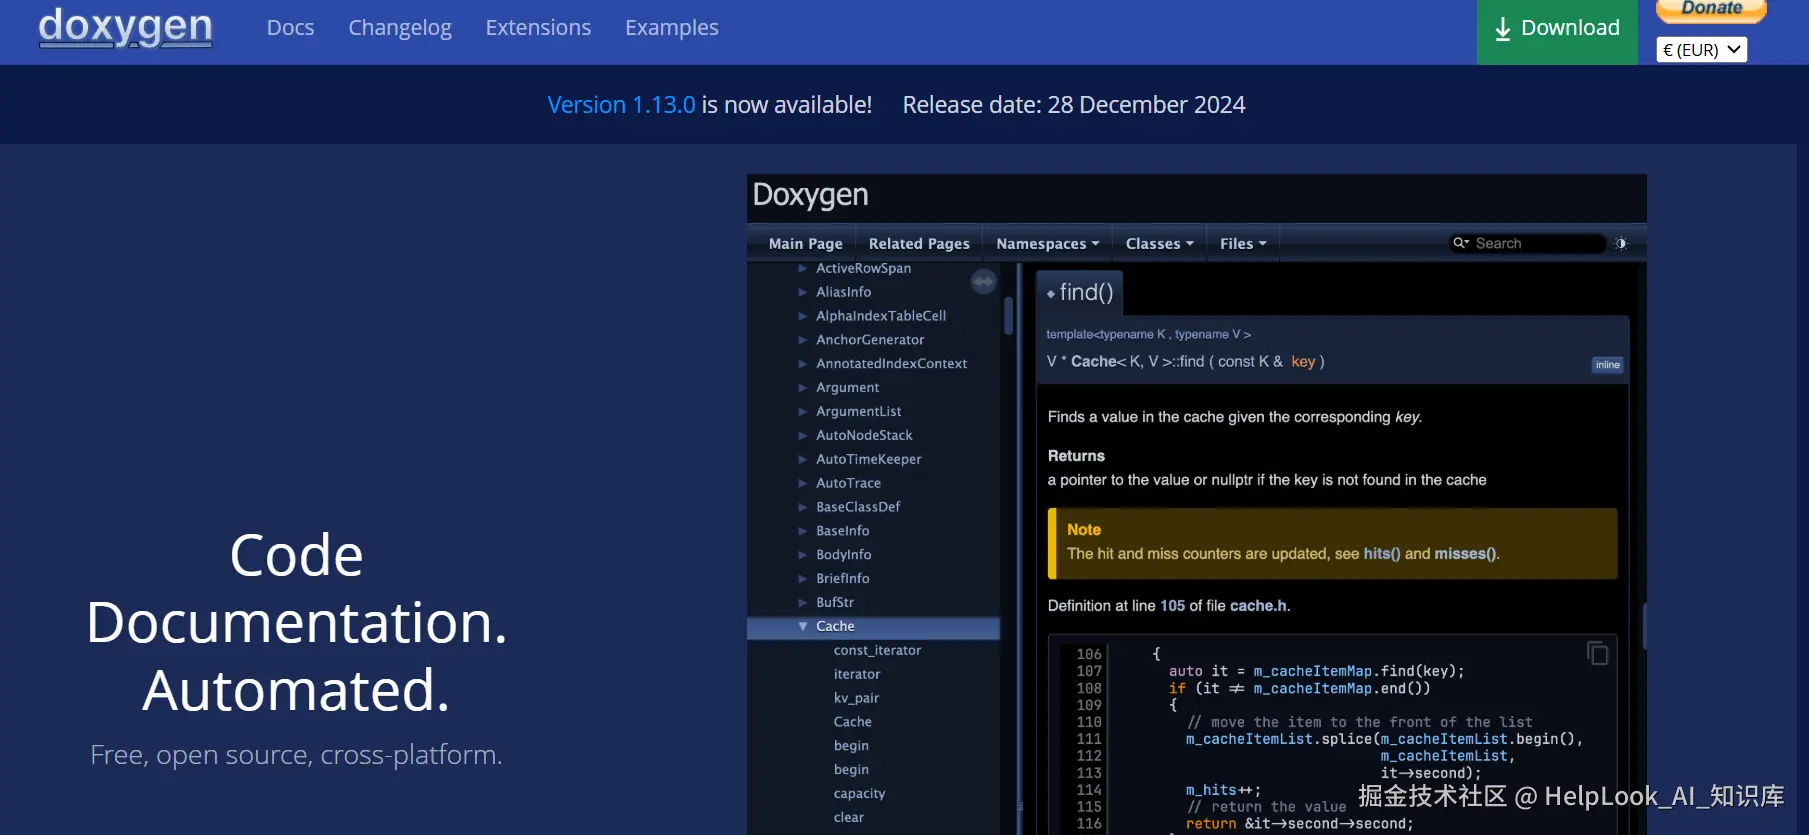Collapse the Cache tree node

802,626
